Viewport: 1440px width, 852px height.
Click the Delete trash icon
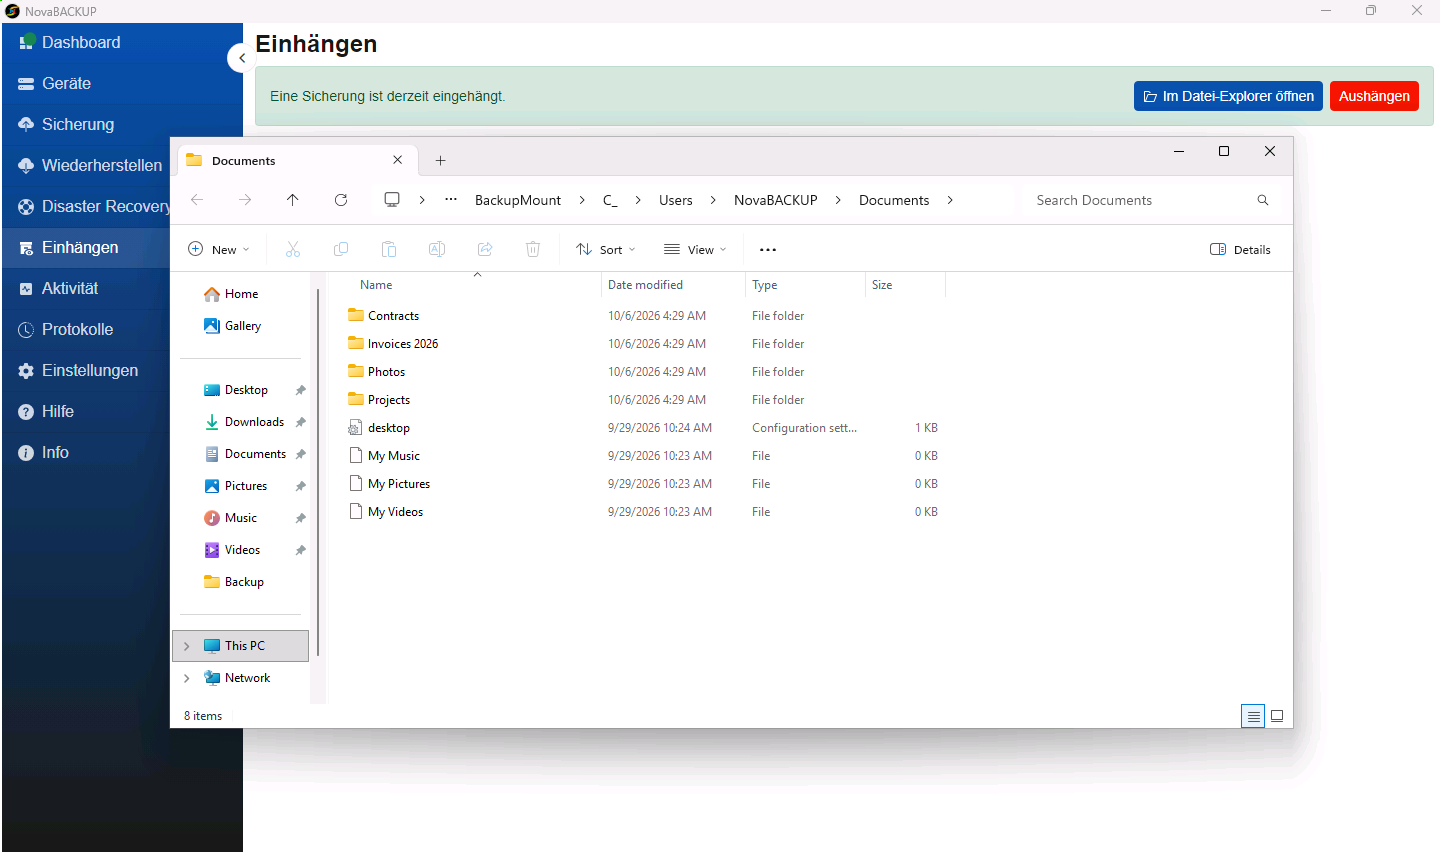click(533, 249)
